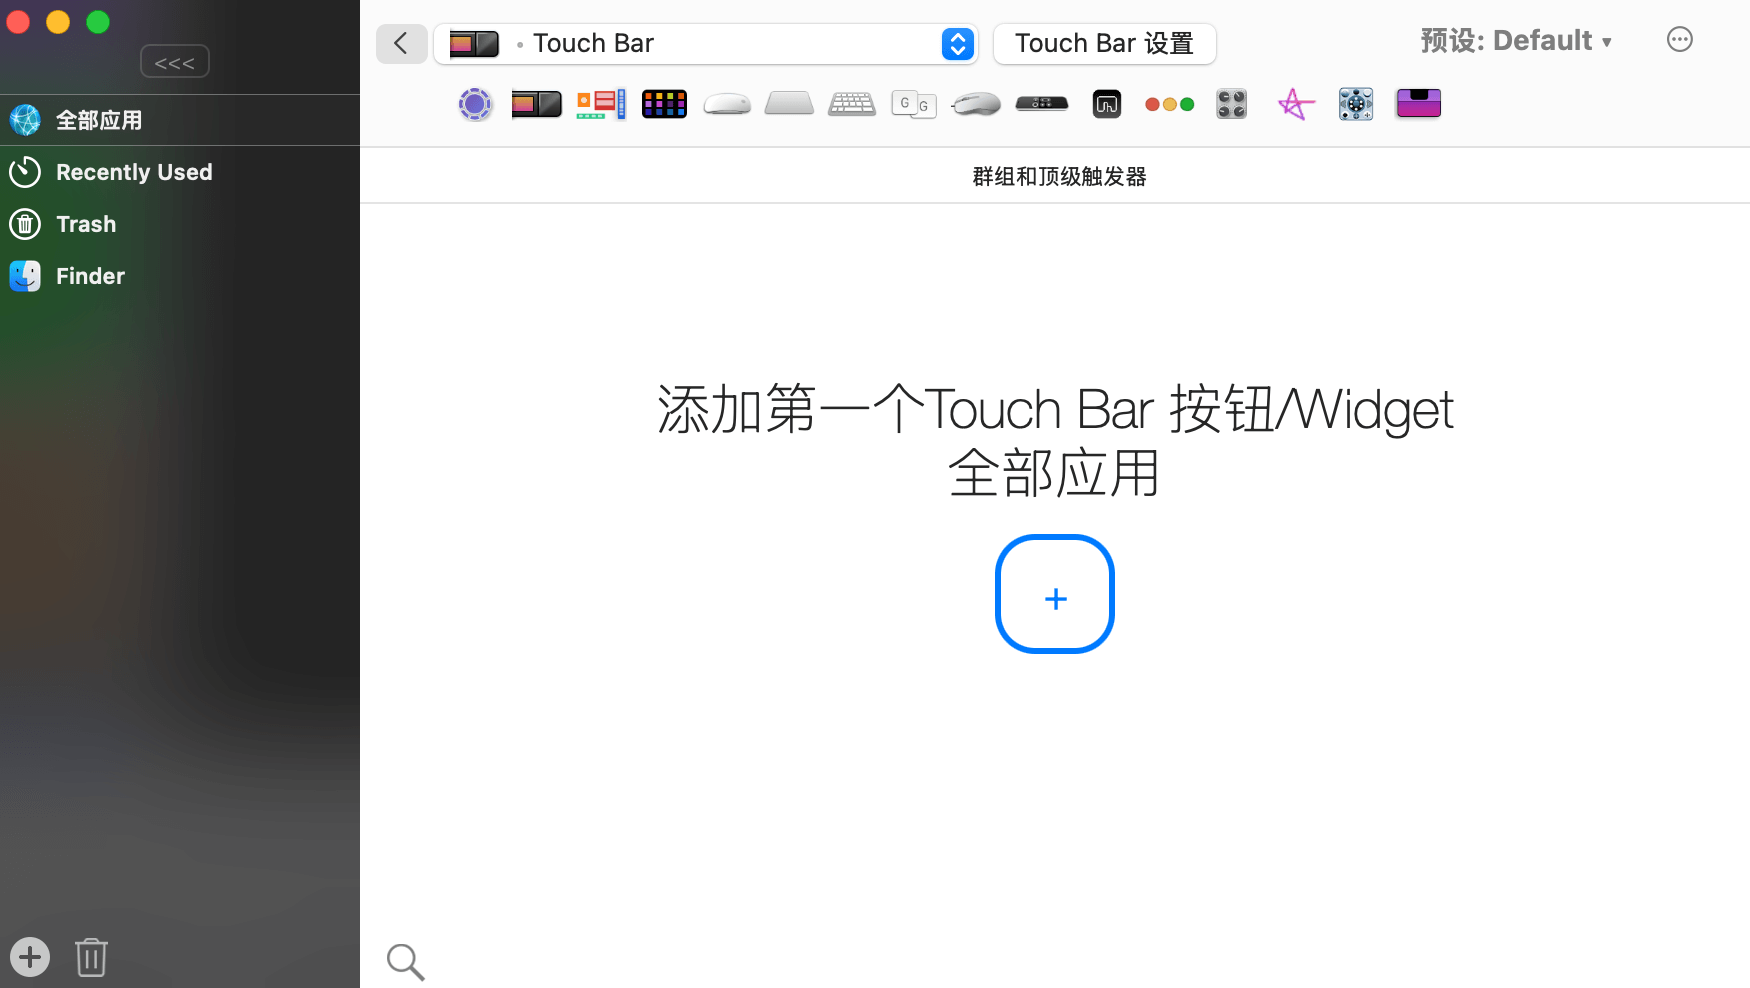This screenshot has width=1750, height=988.
Task: Select the pink star drawing gestures icon
Action: 1295,104
